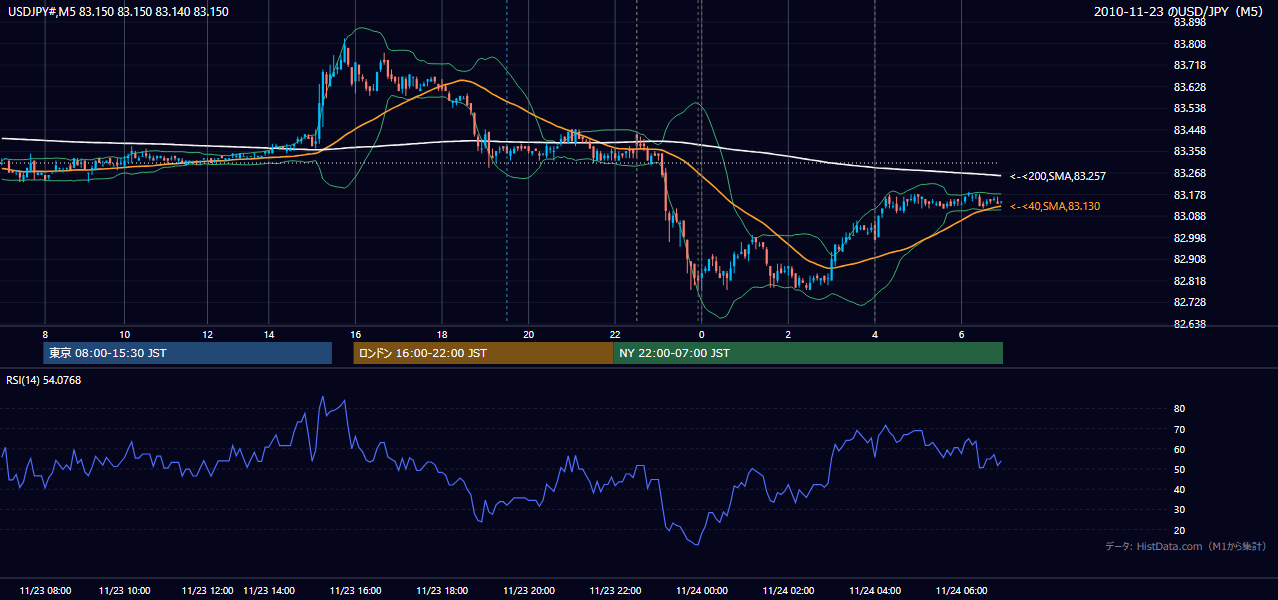Click the bottom time label 11/23 14:00
The image size is (1278, 600).
[x=269, y=590]
